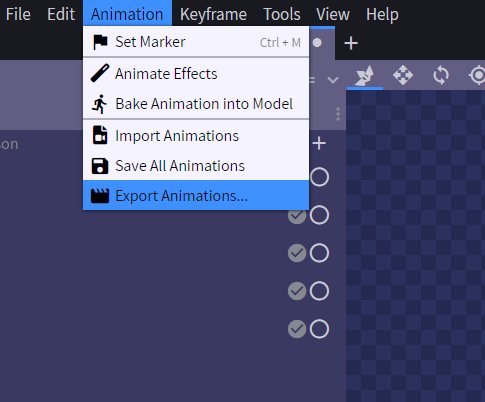Image resolution: width=485 pixels, height=402 pixels.
Task: Click the Animate Effects pencil icon
Action: point(100,73)
